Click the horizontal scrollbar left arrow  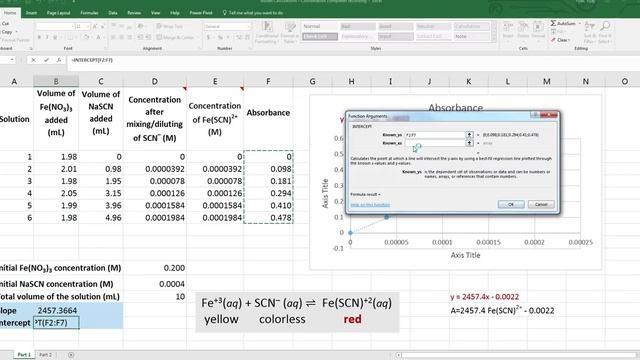point(398,355)
